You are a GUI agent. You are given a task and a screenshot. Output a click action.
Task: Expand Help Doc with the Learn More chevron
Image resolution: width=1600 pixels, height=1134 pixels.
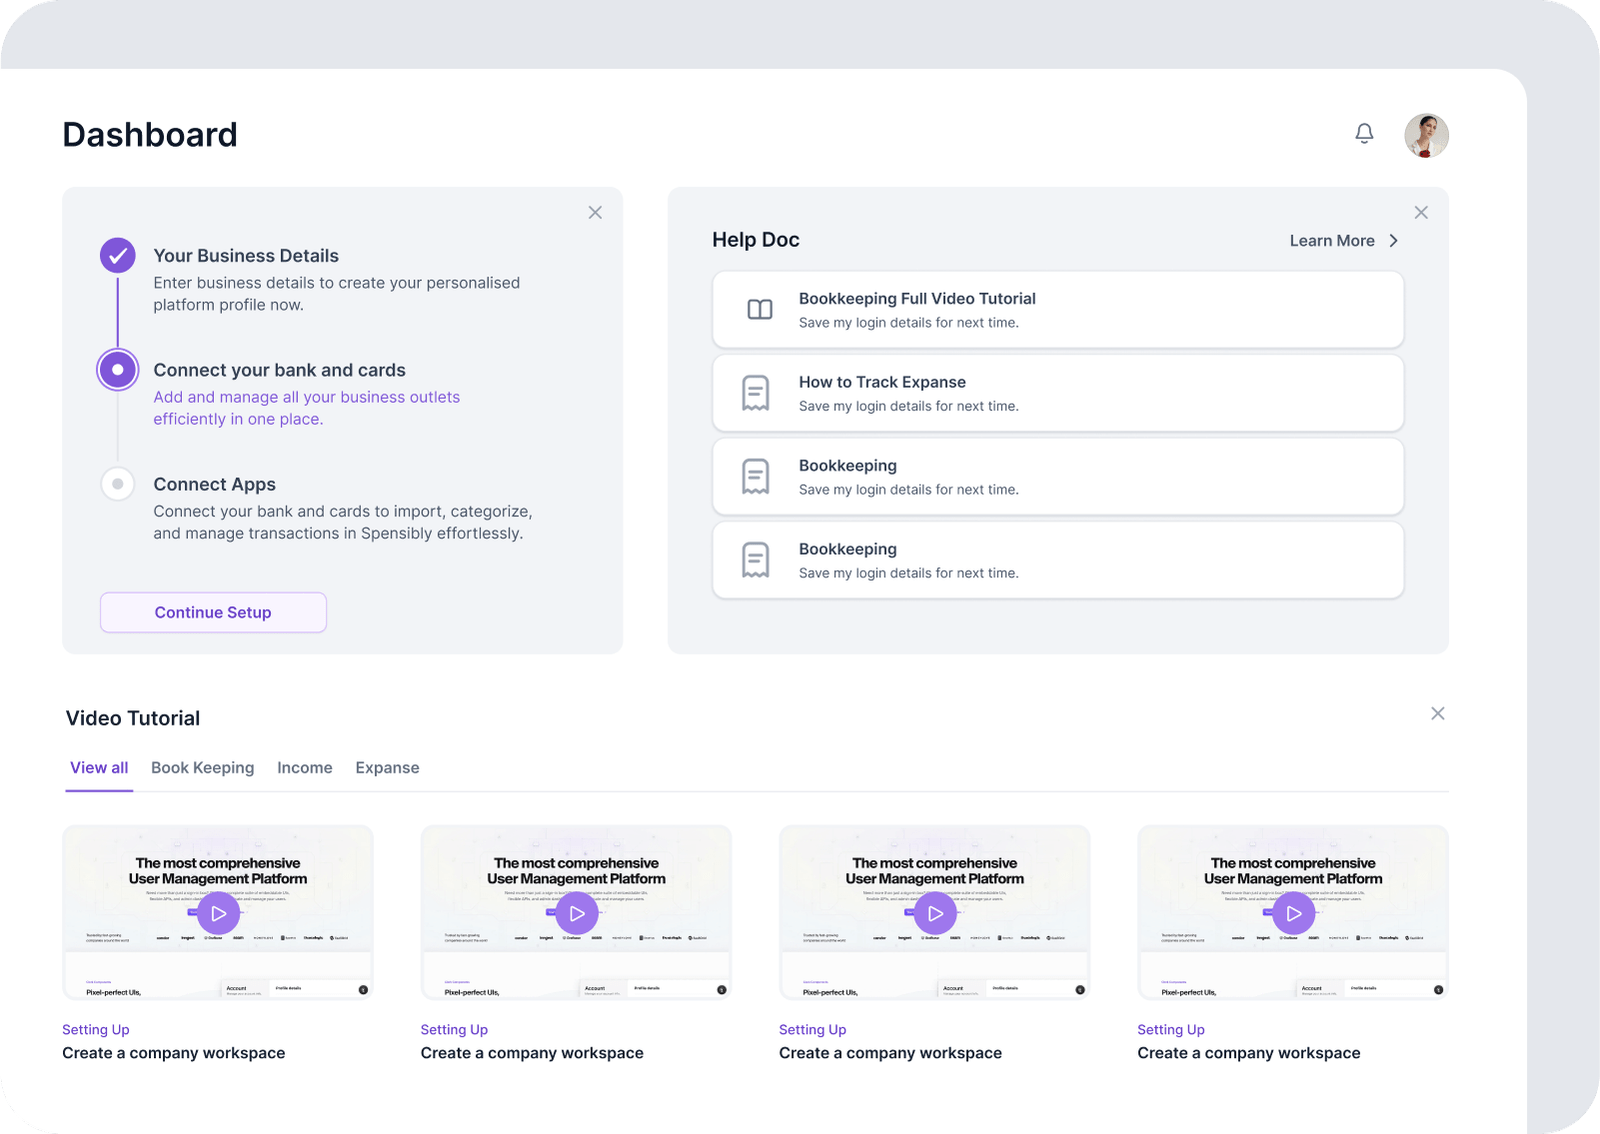1393,241
